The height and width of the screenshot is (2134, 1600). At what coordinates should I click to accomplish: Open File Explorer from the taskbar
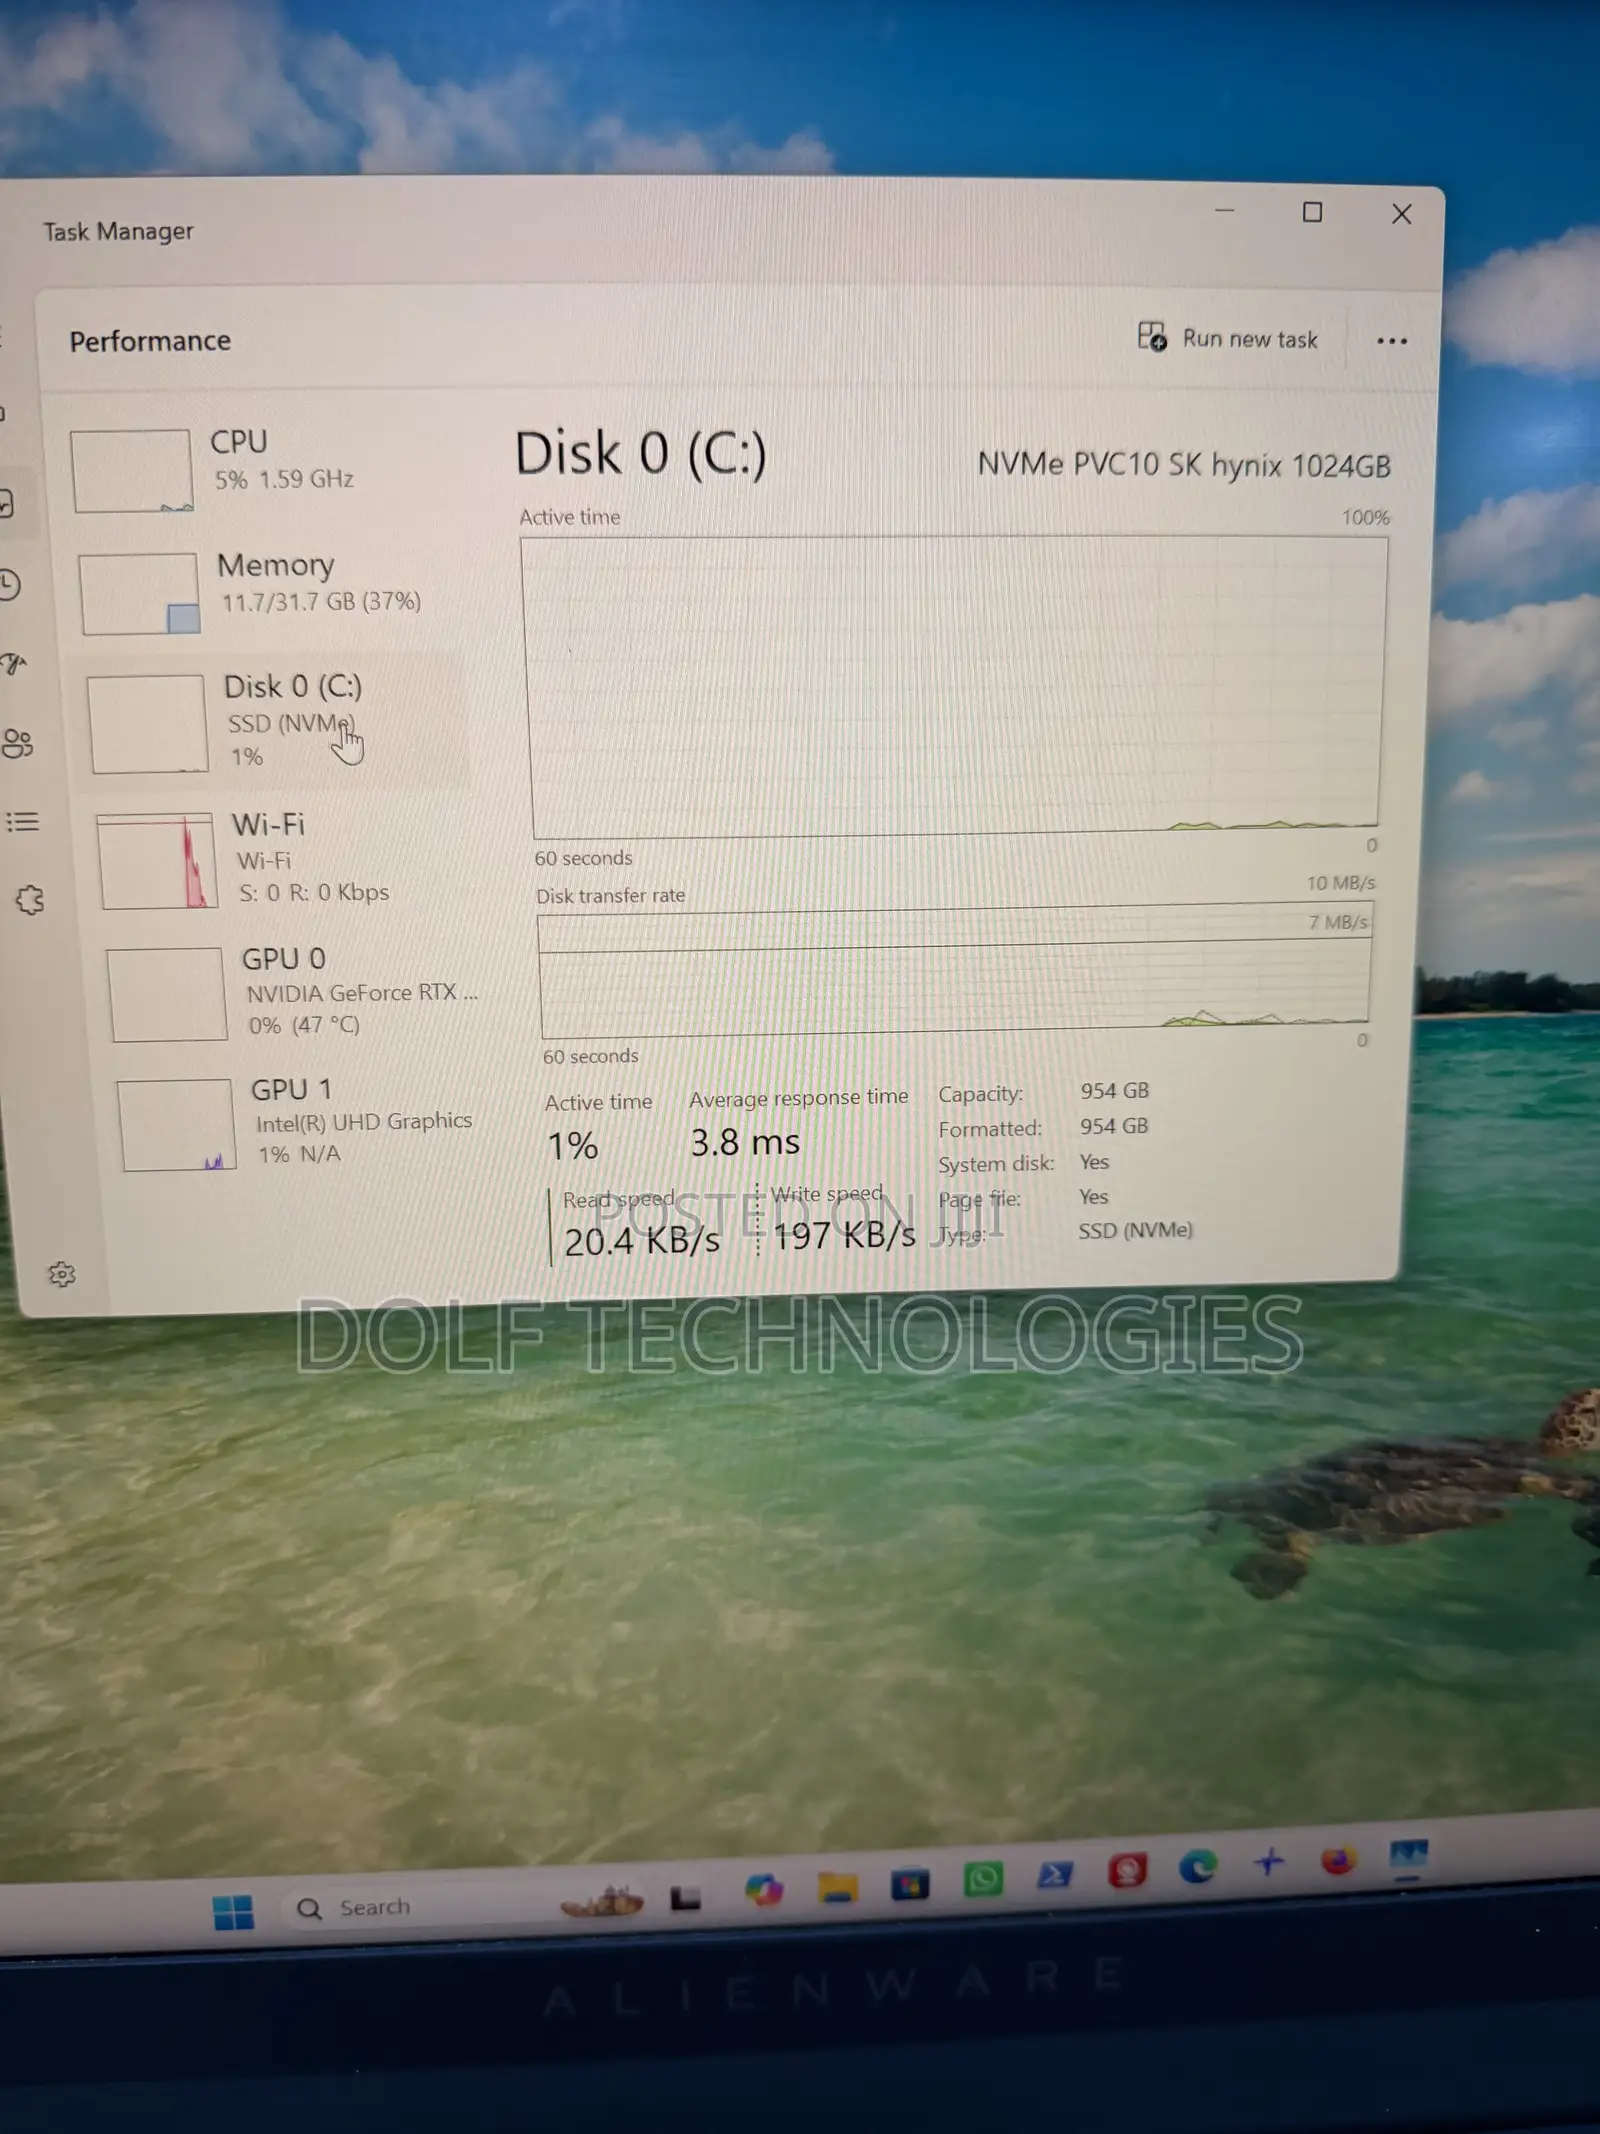[837, 1887]
